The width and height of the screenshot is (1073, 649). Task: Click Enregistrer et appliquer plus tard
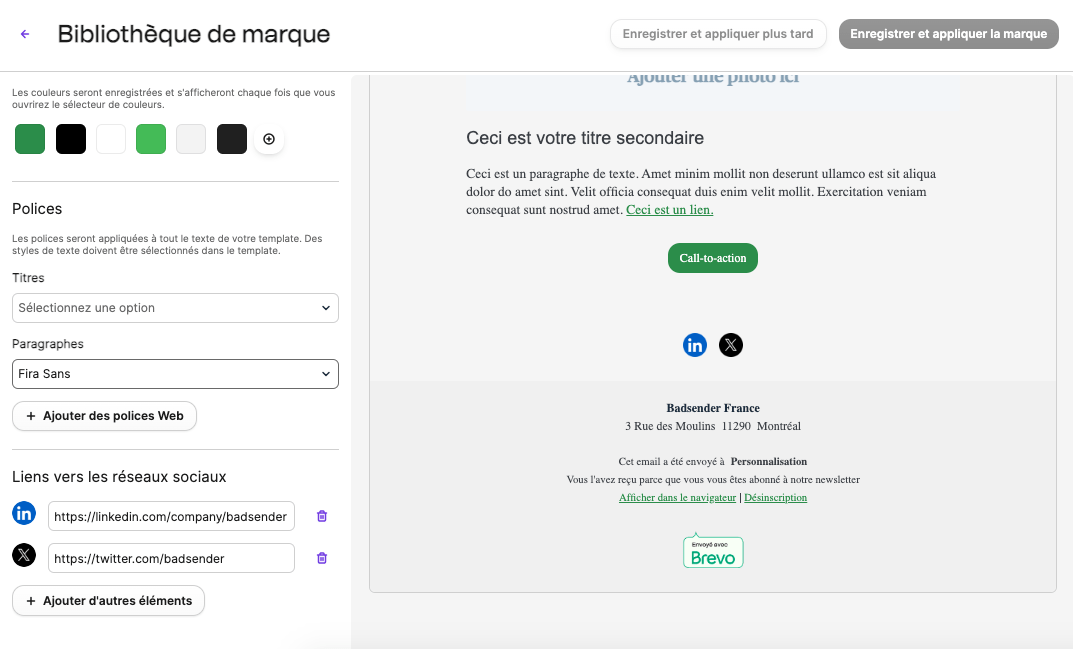tap(718, 34)
